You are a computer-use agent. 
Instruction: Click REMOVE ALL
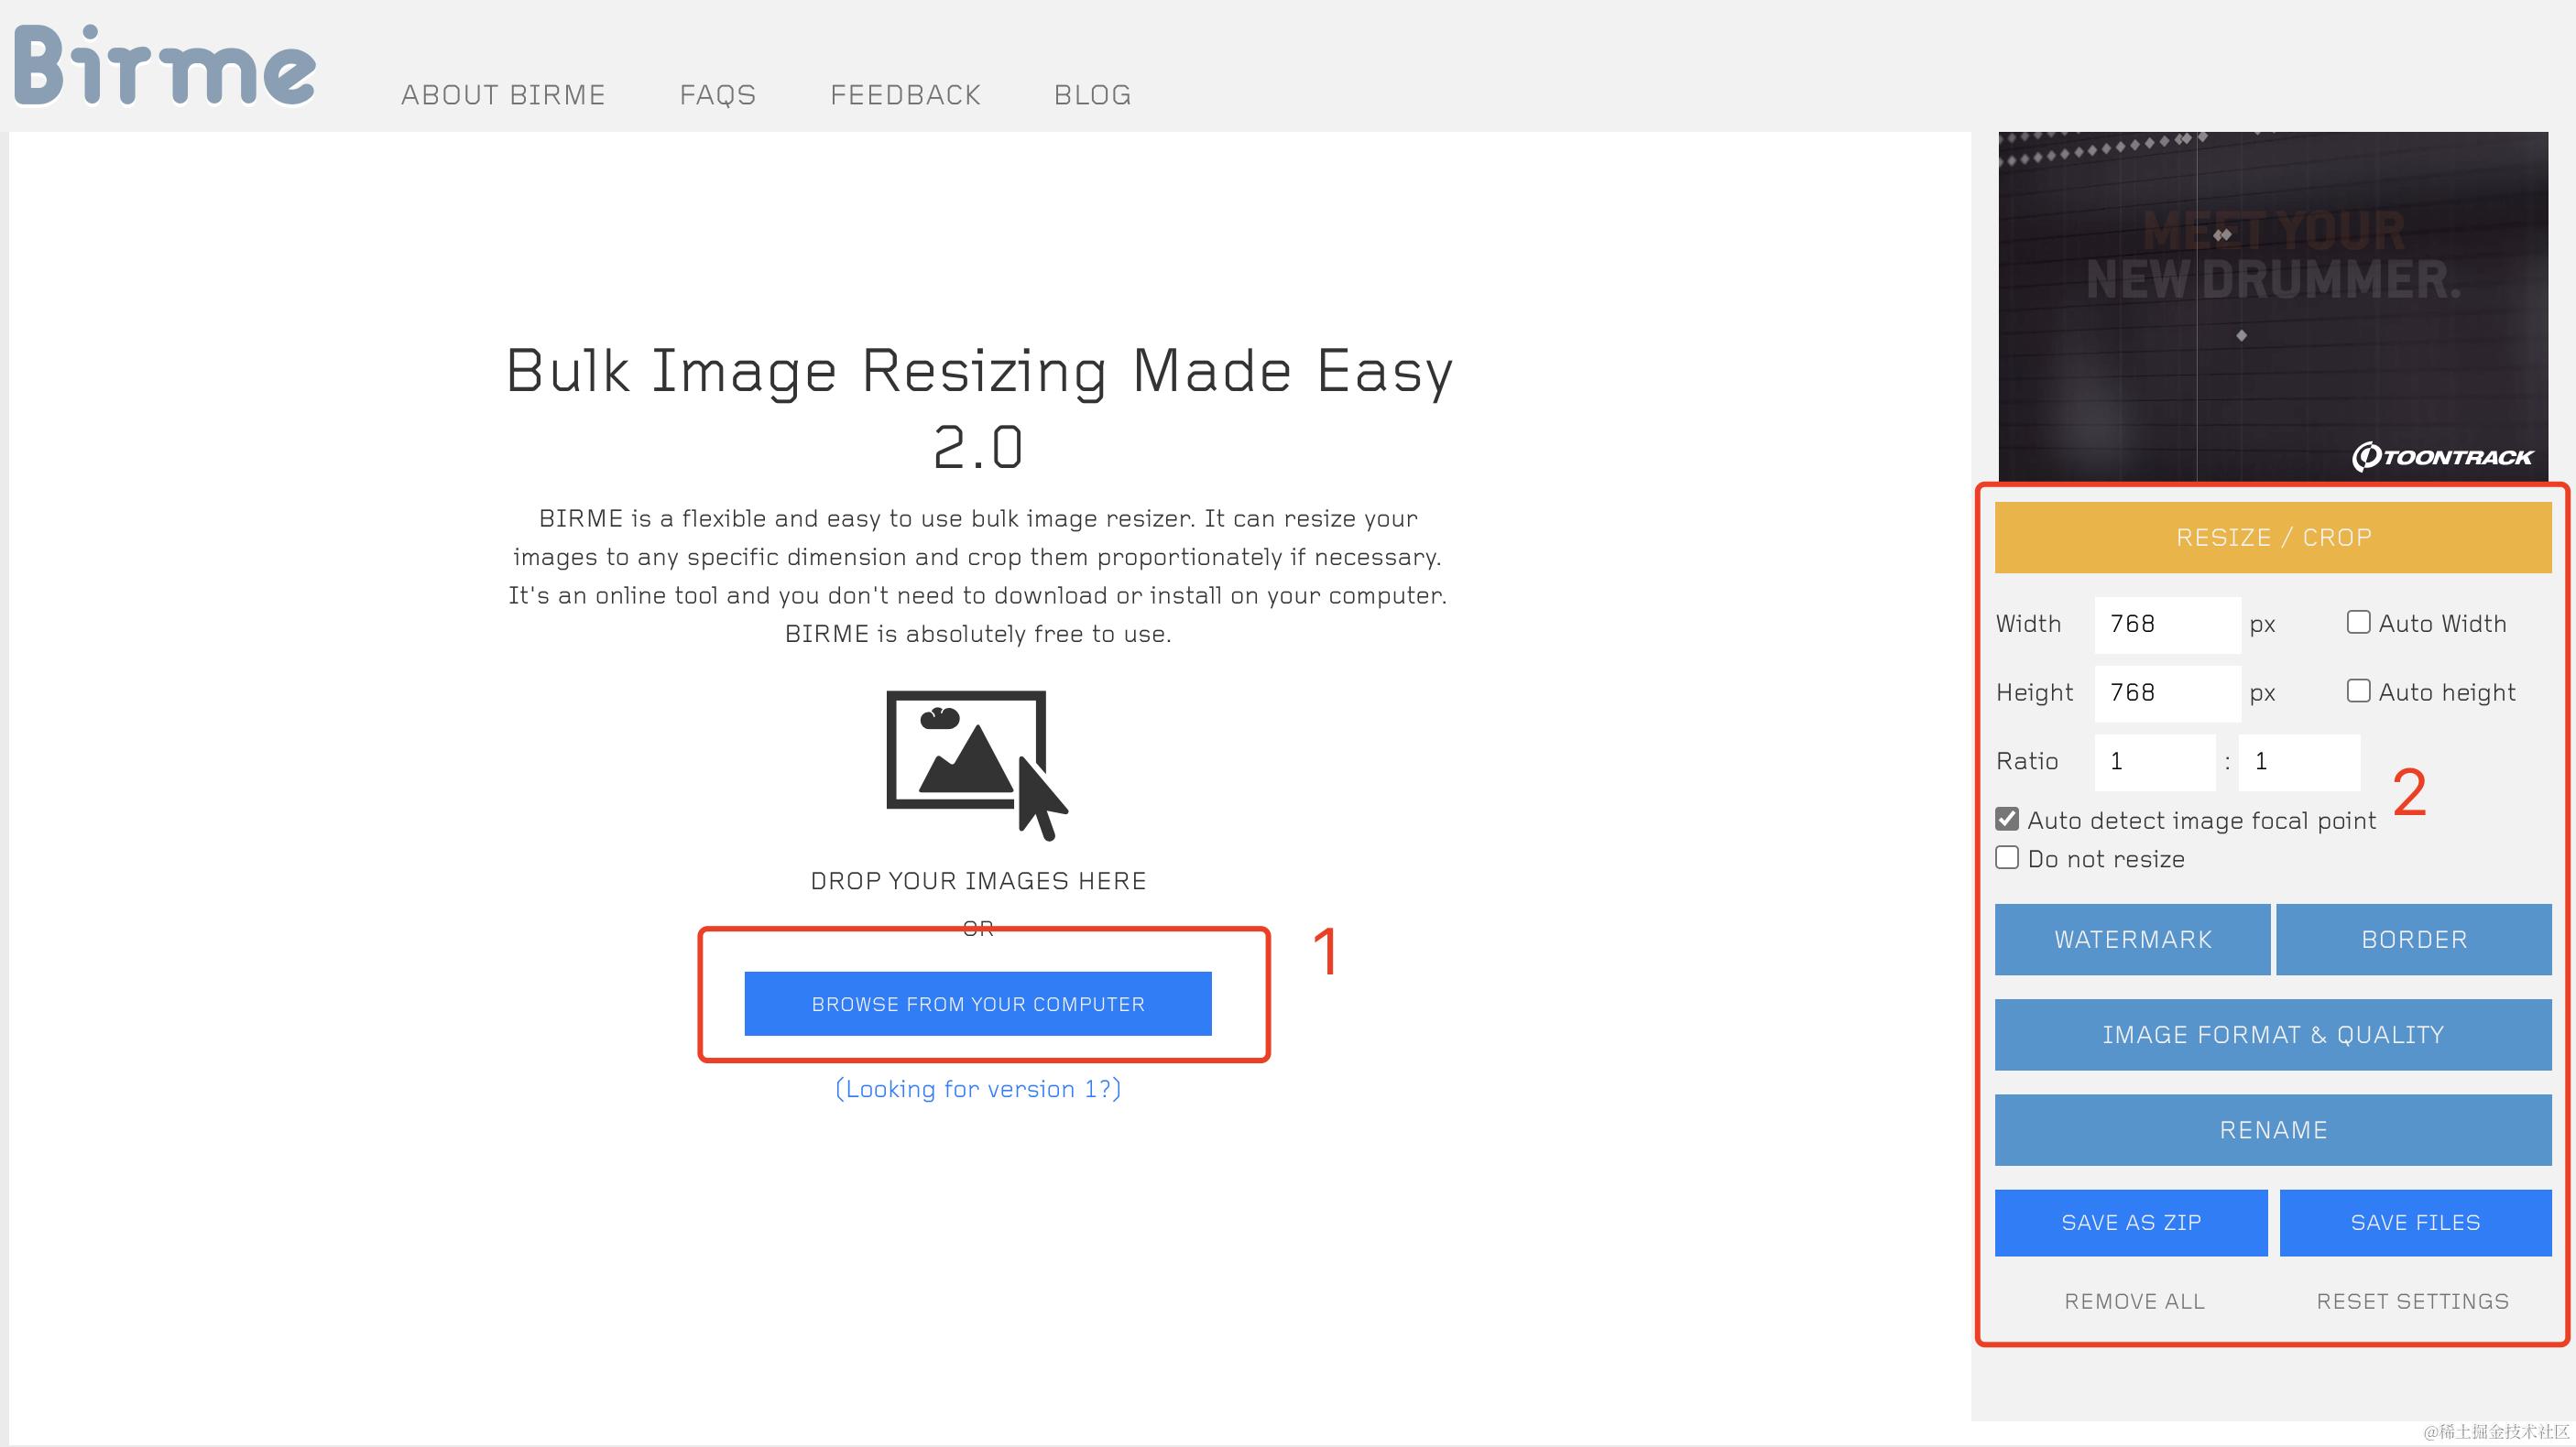coord(2134,1301)
